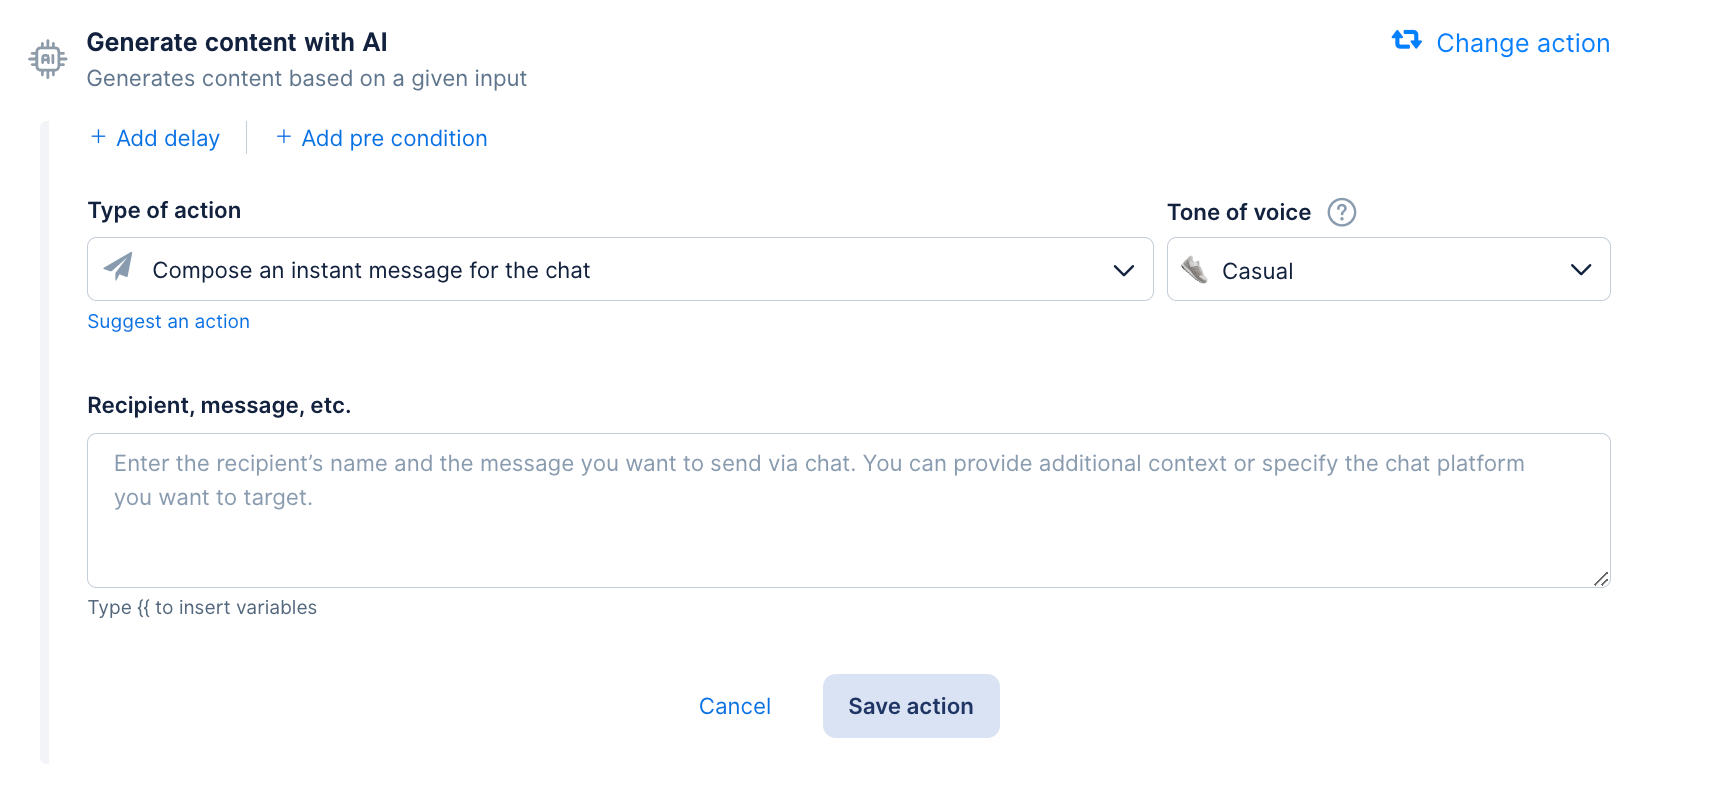Click the Generate content with AI heading

coord(237,42)
